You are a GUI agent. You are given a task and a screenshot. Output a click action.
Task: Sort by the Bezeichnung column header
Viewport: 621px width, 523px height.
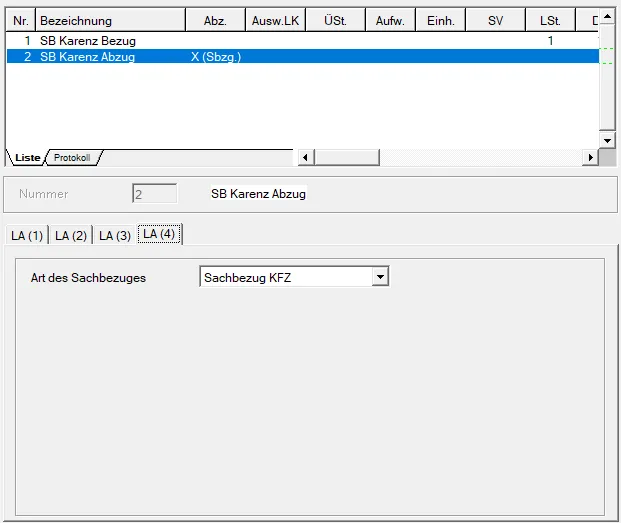(x=110, y=21)
